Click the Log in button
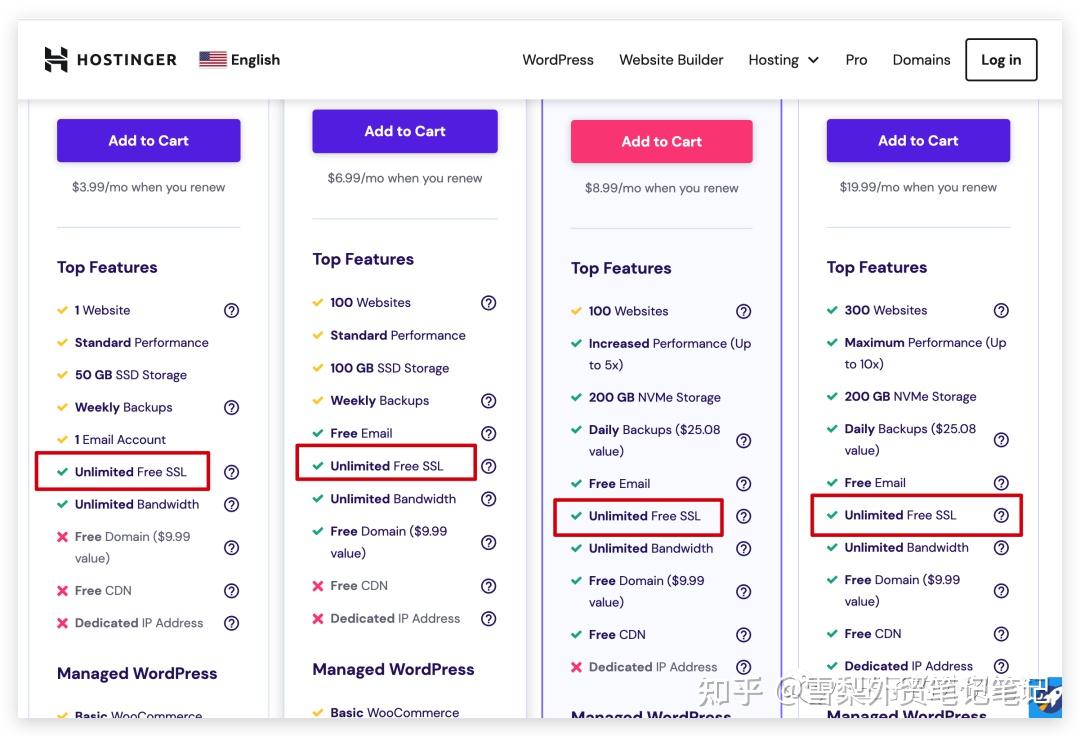Image resolution: width=1080 pixels, height=736 pixels. coord(1001,60)
